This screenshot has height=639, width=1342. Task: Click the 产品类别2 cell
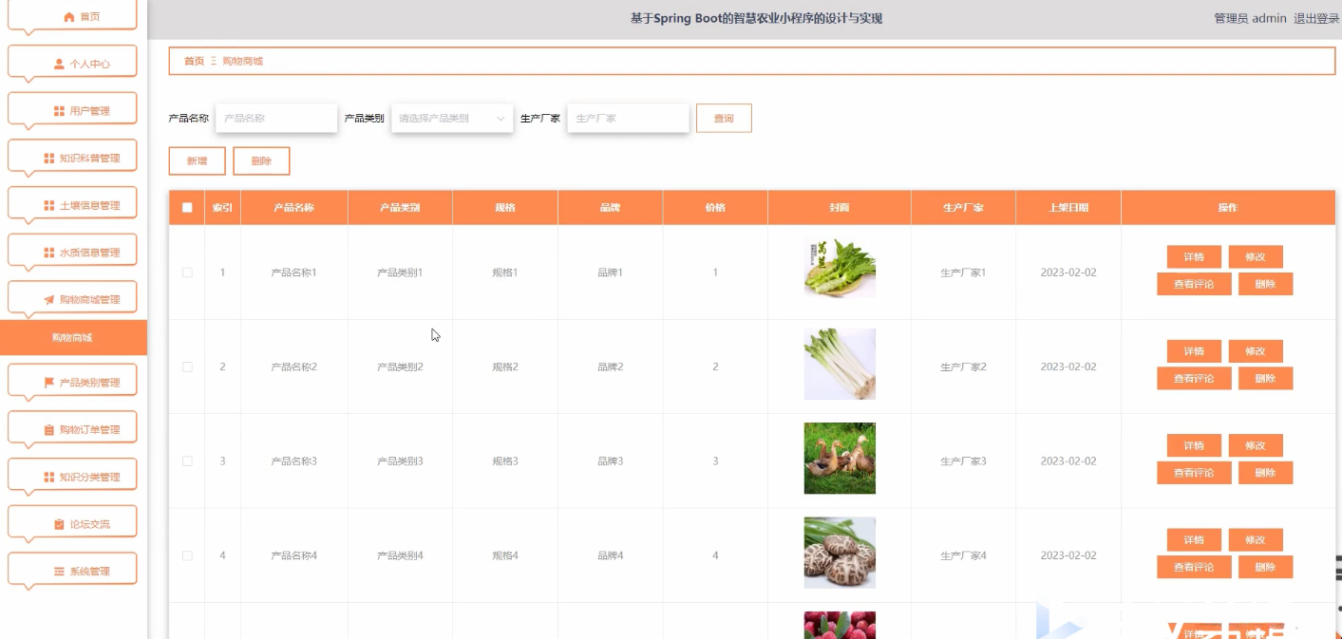point(400,367)
